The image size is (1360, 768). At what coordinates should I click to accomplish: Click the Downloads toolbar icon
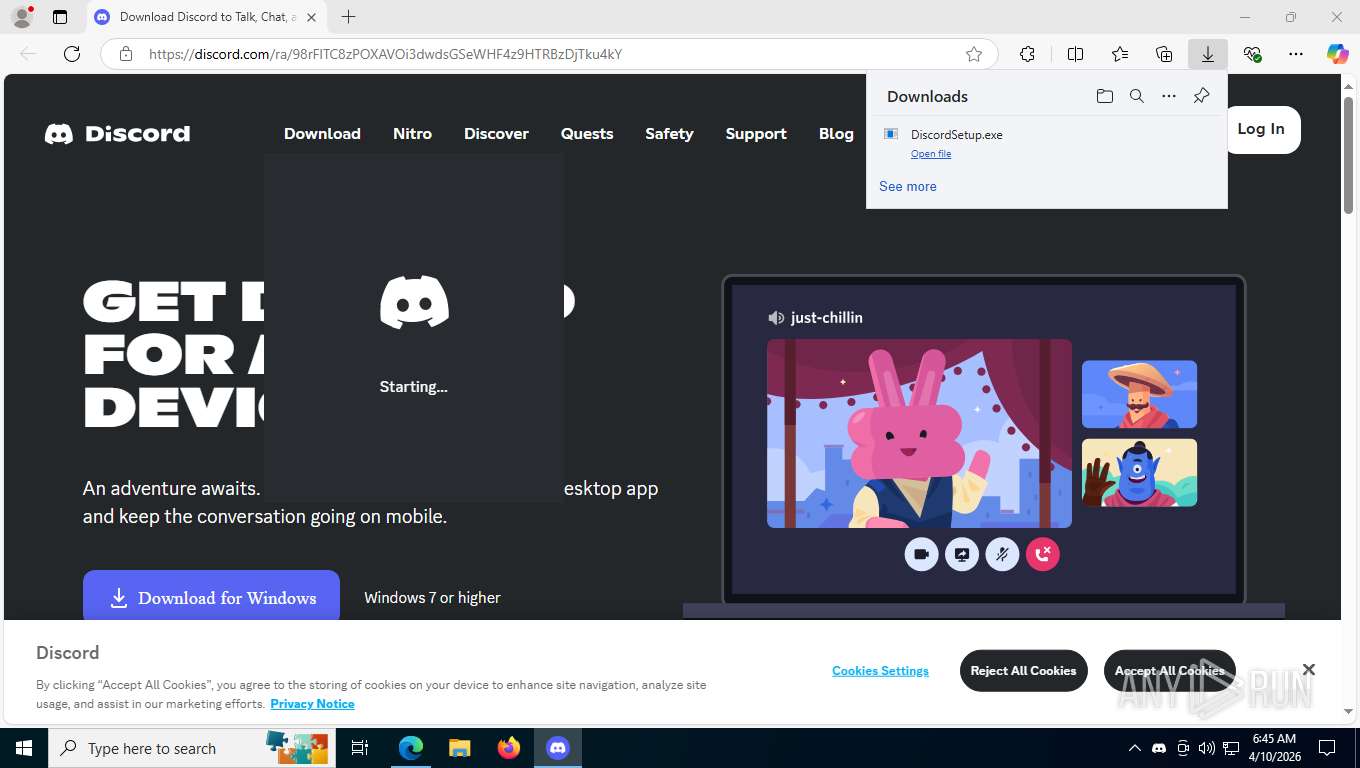1208,54
